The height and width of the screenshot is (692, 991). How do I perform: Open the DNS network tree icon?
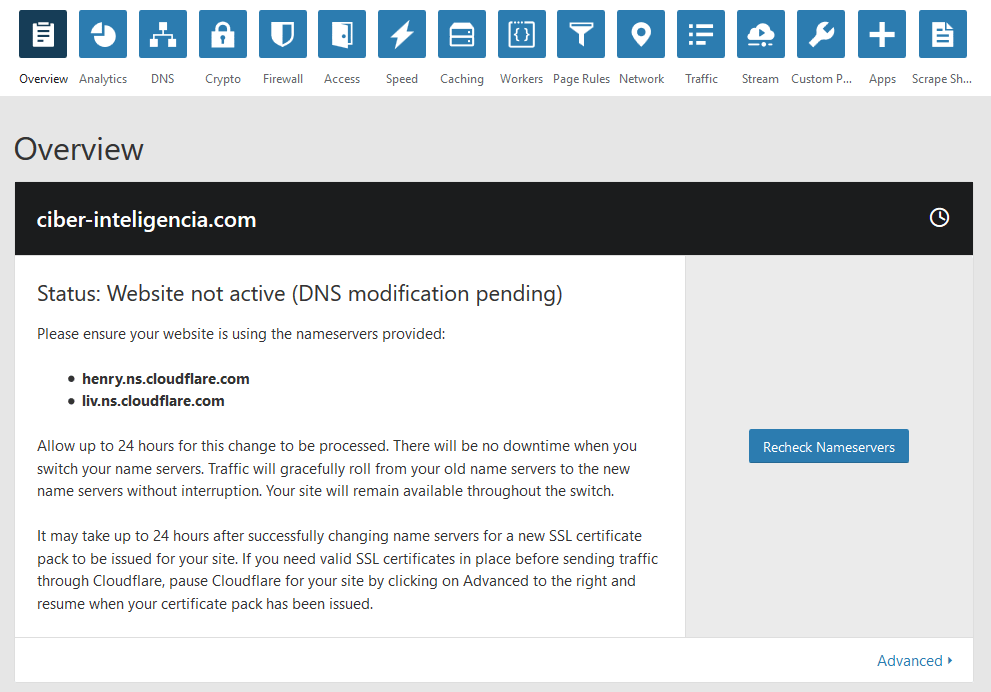[162, 34]
